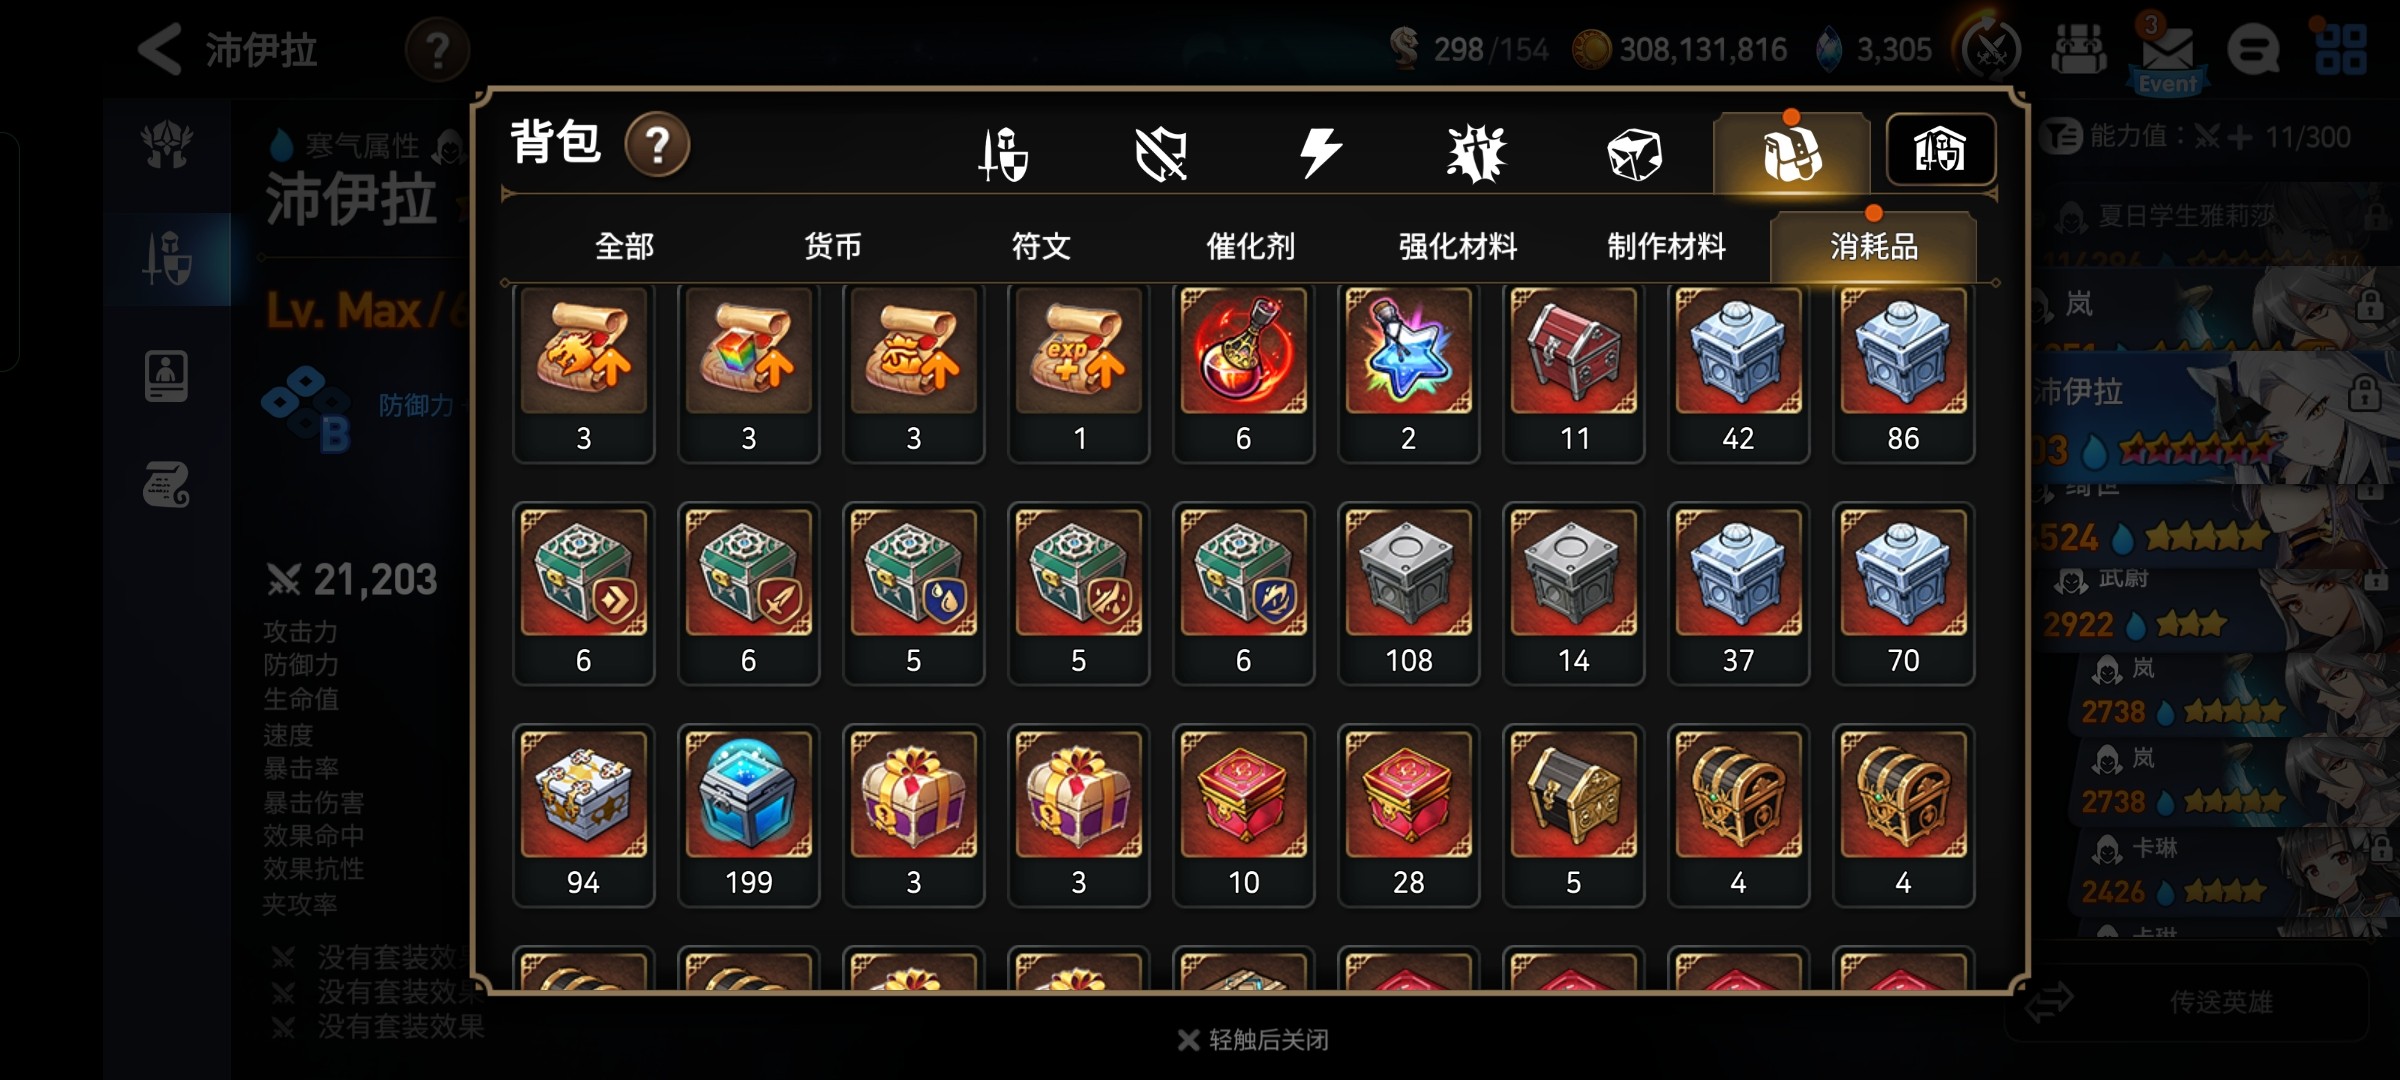Open the sword and shield equipment icon
Screen dimensions: 2400x1080
tap(1003, 154)
